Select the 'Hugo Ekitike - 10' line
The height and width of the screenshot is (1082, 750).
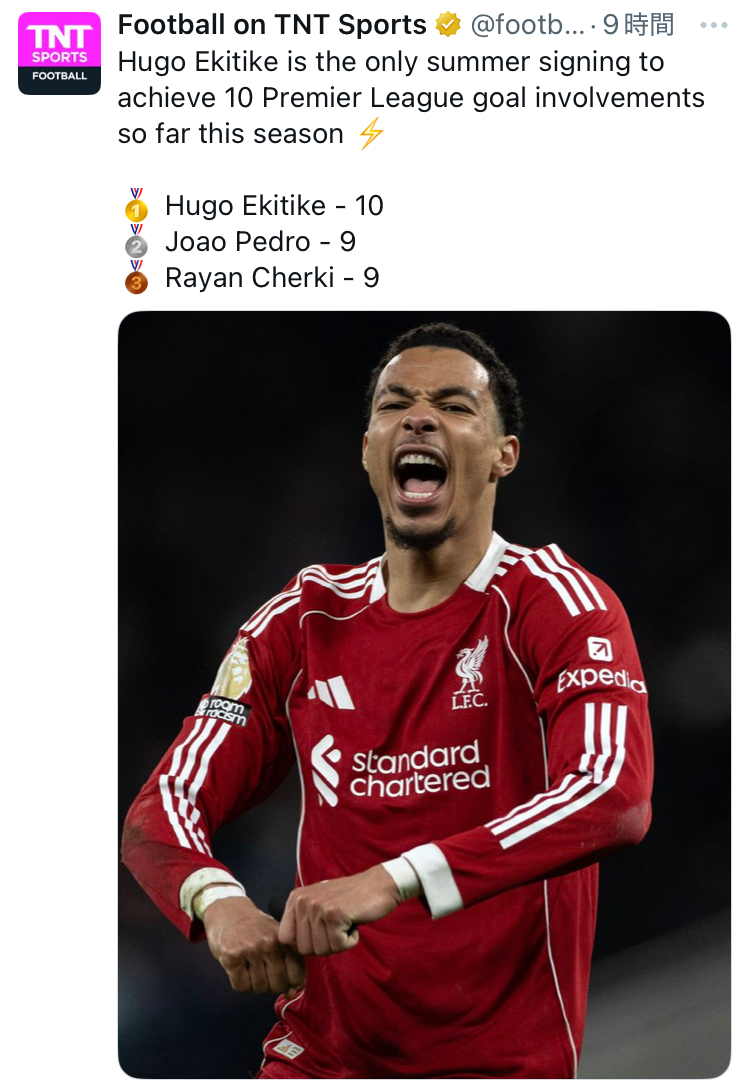274,206
